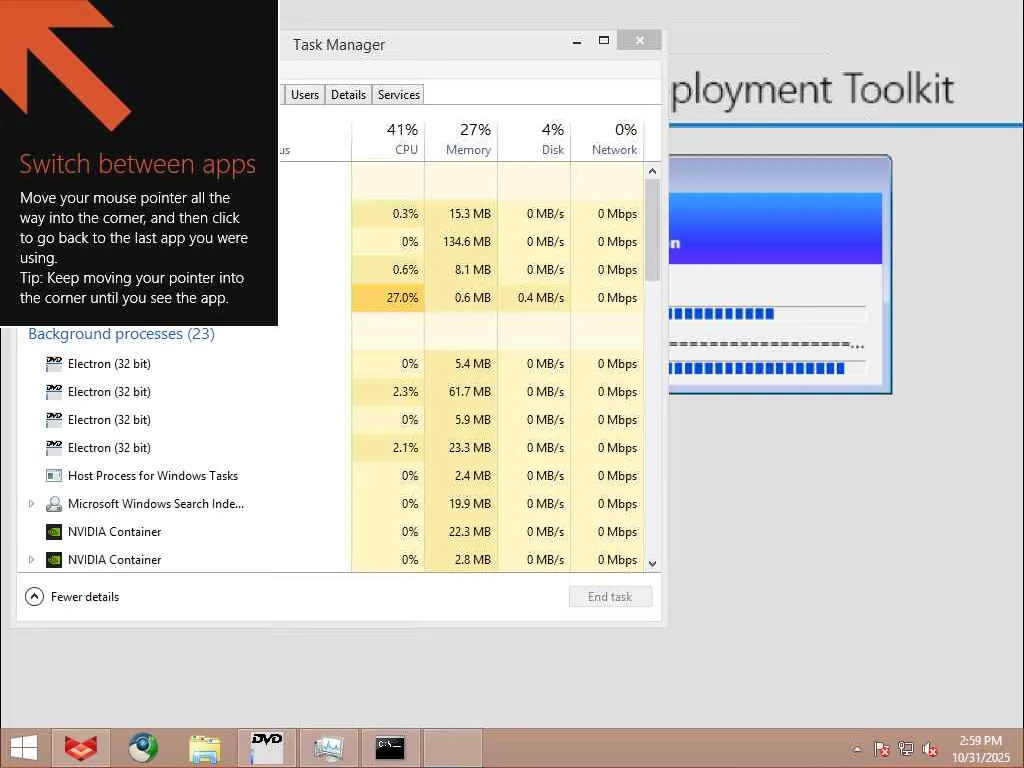Screen dimensions: 1024x768
Task: Click the muted volume tray icon
Action: click(930, 749)
